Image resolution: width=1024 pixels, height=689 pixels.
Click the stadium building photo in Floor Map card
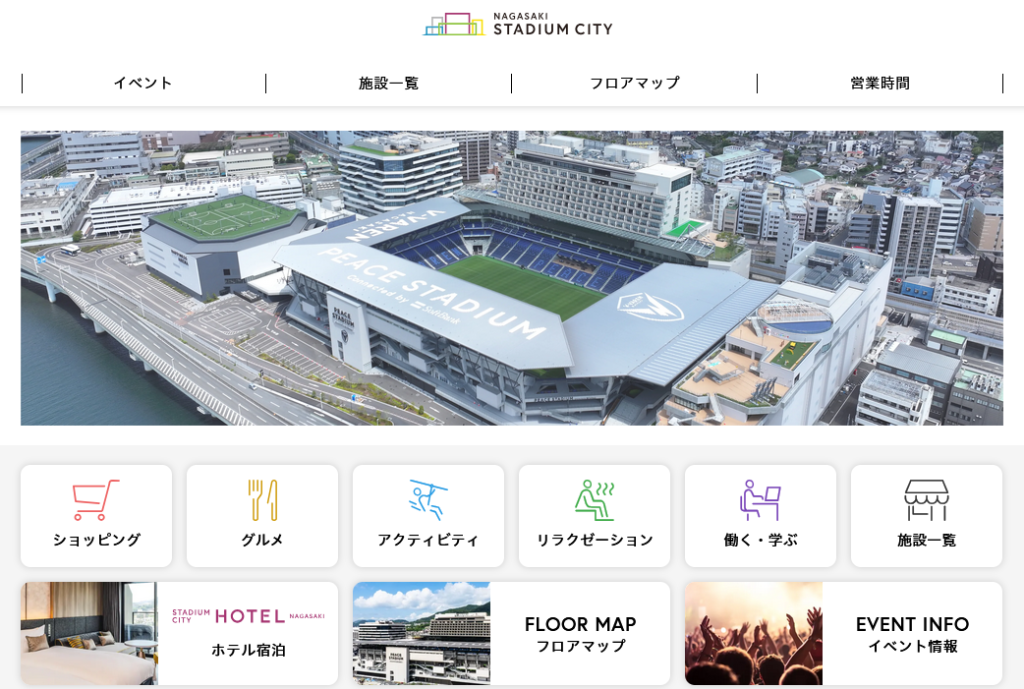point(421,633)
